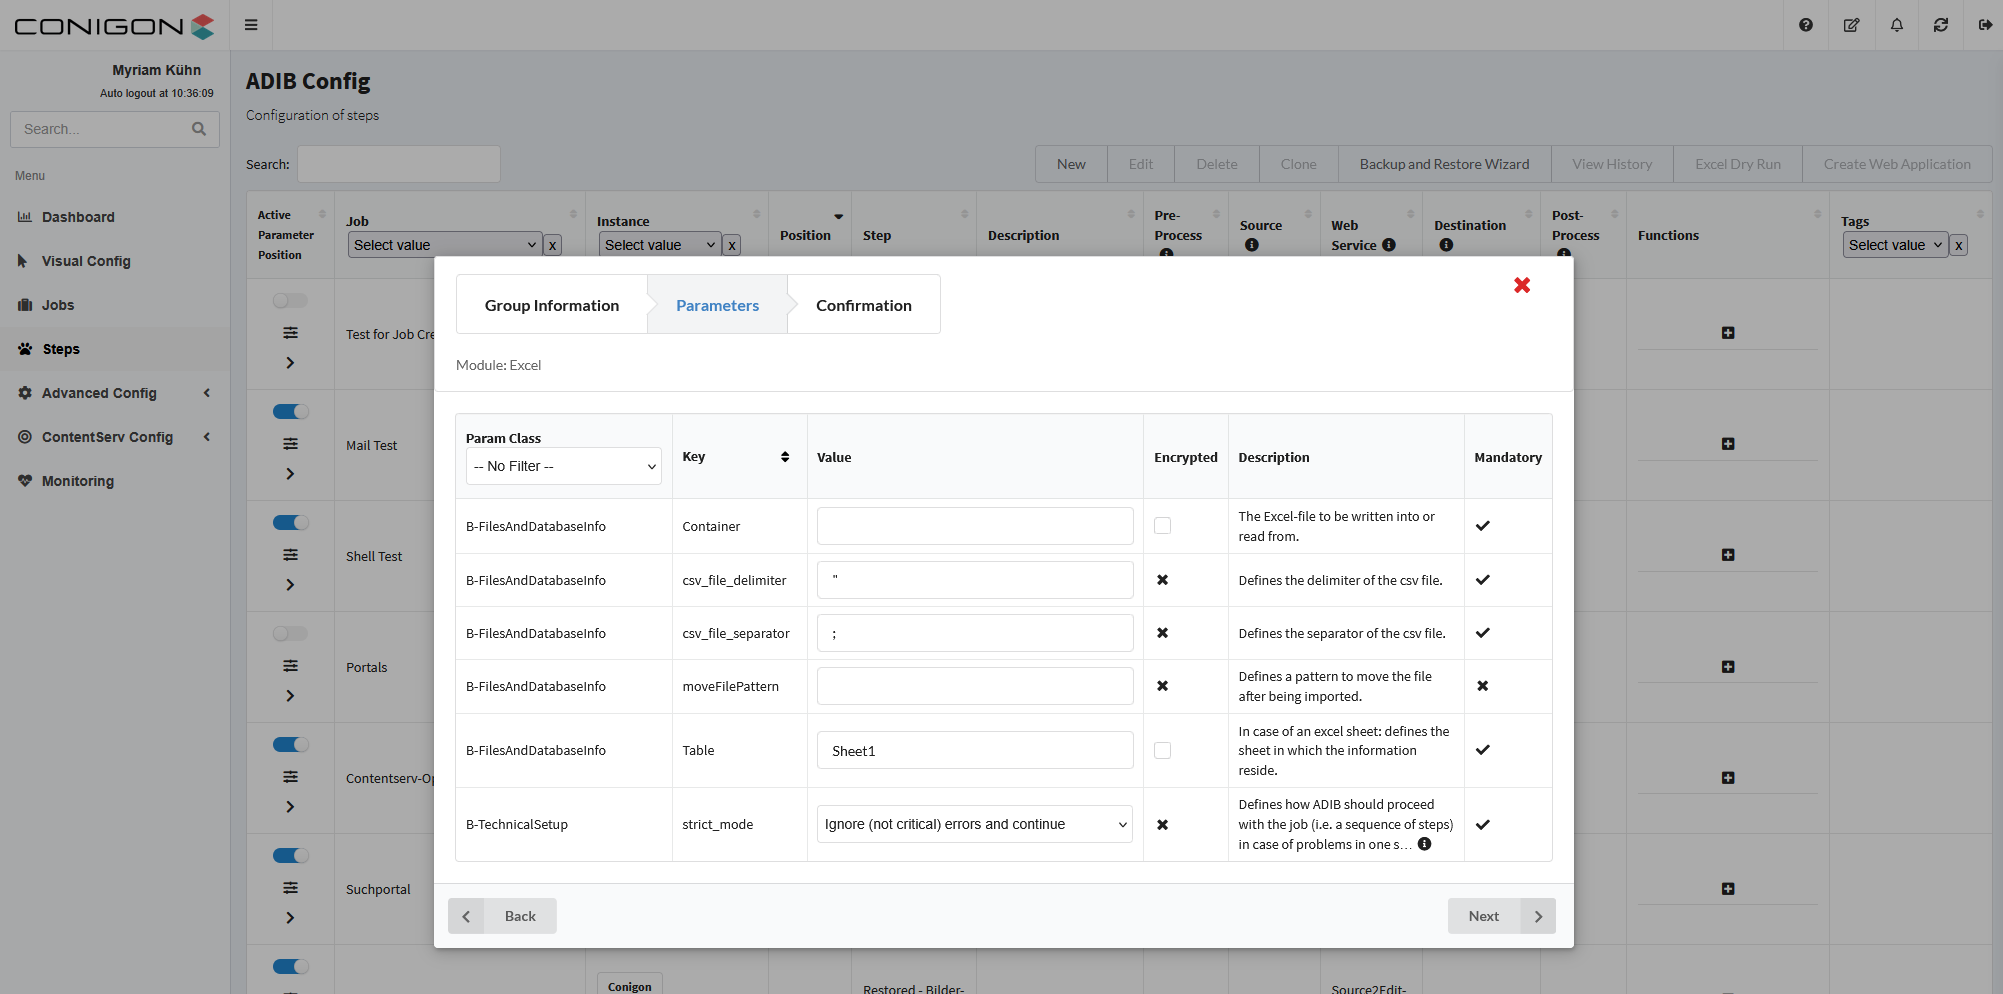Check the Encrypted box for Table

pyautogui.click(x=1162, y=750)
